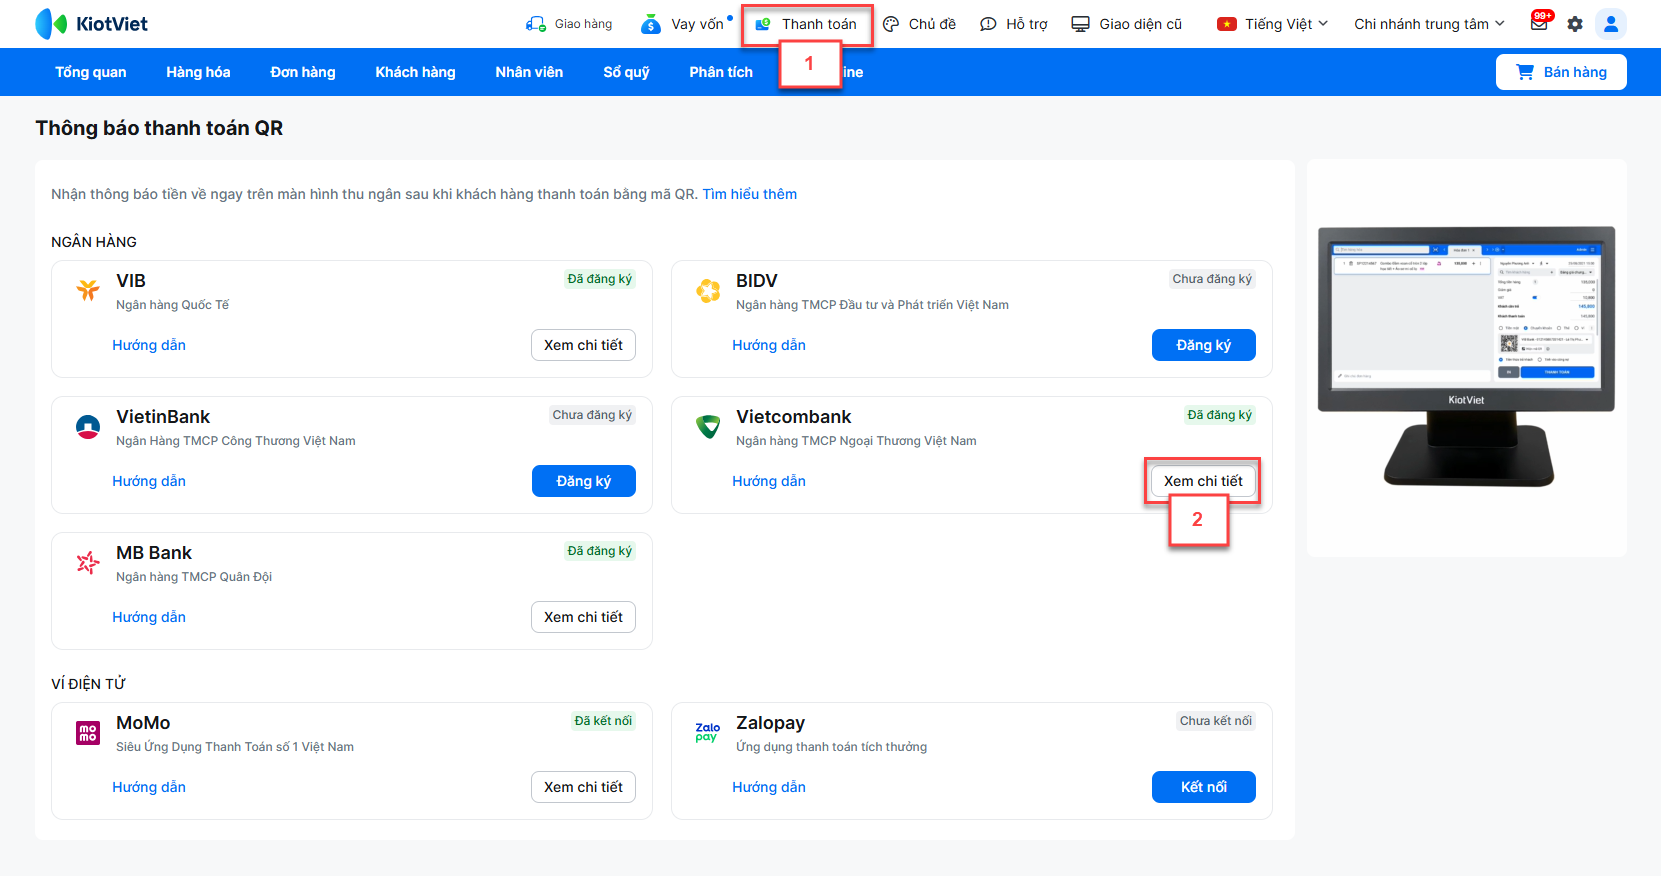This screenshot has width=1661, height=876.
Task: Connect Zalopay with Kết nối button
Action: pyautogui.click(x=1203, y=787)
